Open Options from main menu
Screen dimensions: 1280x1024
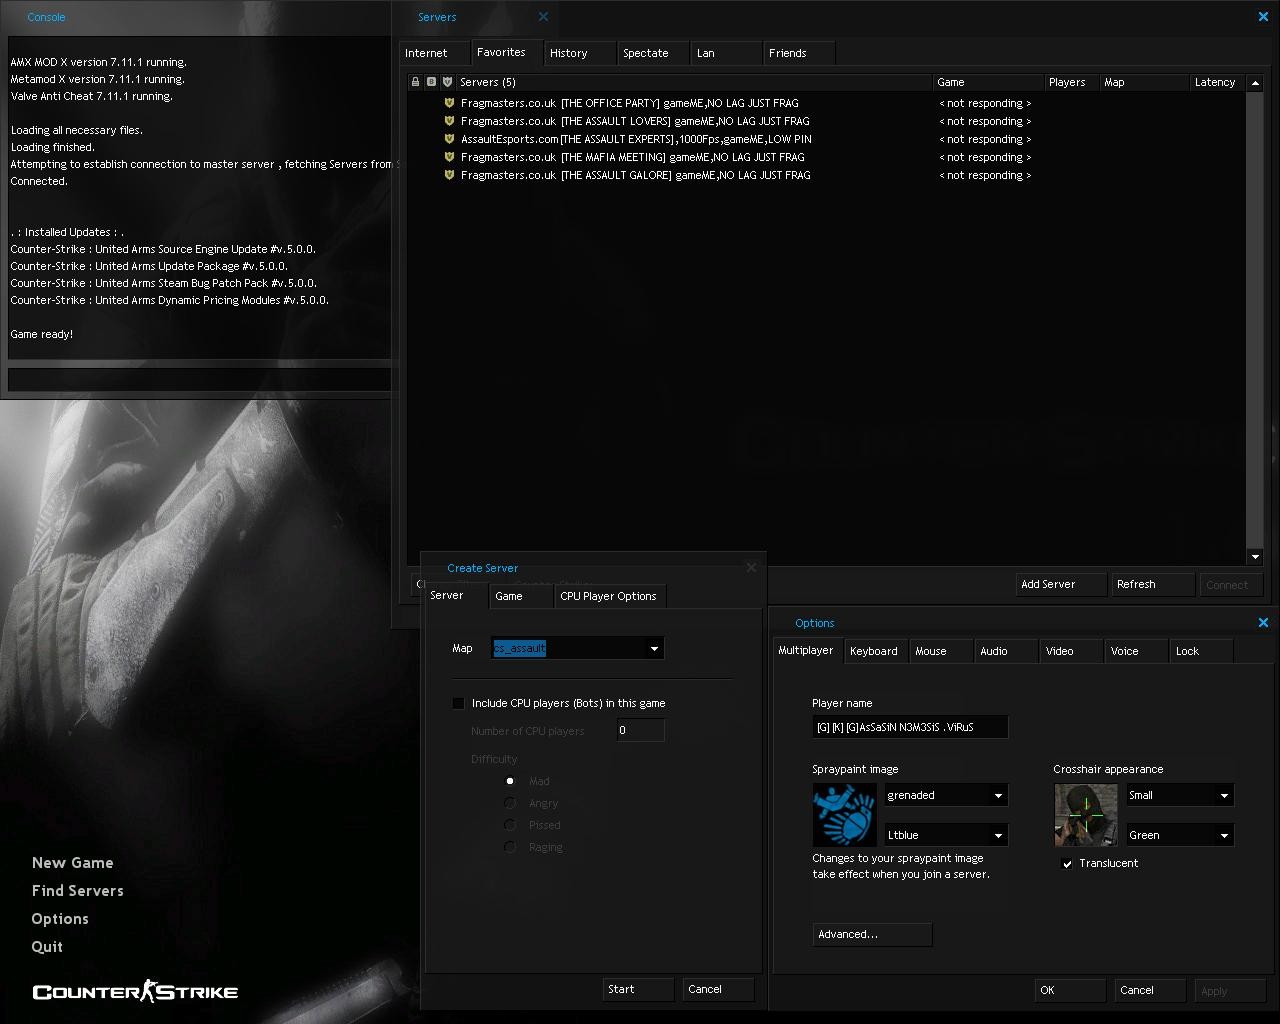60,919
